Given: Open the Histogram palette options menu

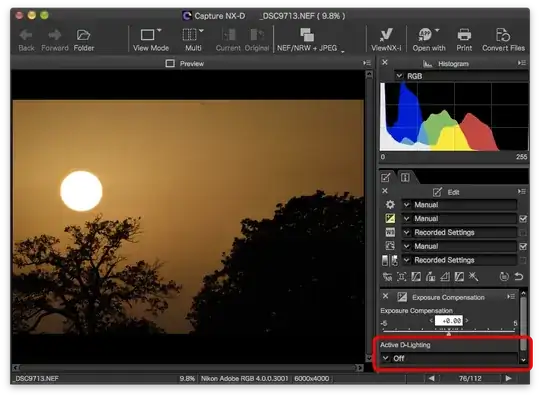Looking at the screenshot, I should click(x=521, y=63).
